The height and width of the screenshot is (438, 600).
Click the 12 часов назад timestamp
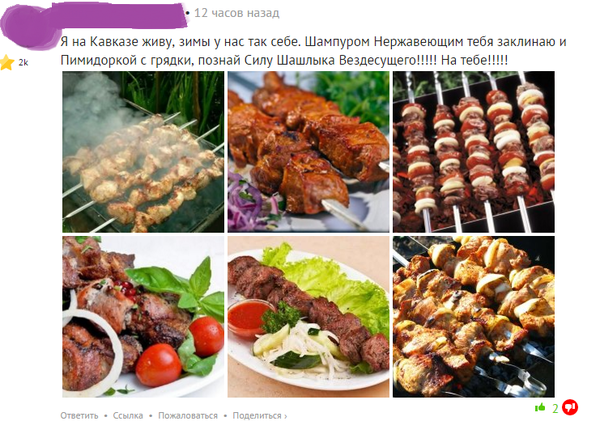click(237, 13)
